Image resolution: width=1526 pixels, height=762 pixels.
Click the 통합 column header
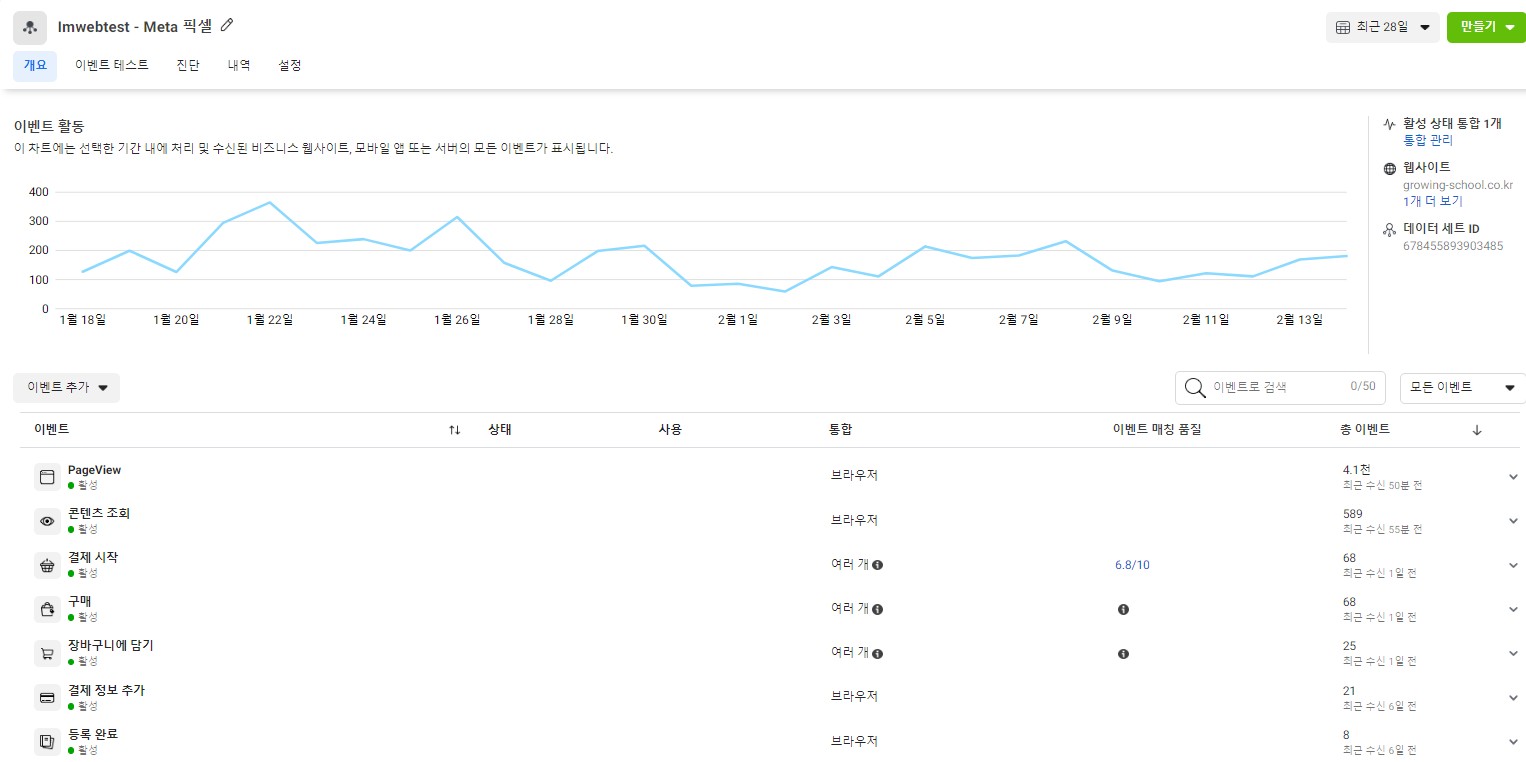coord(840,430)
